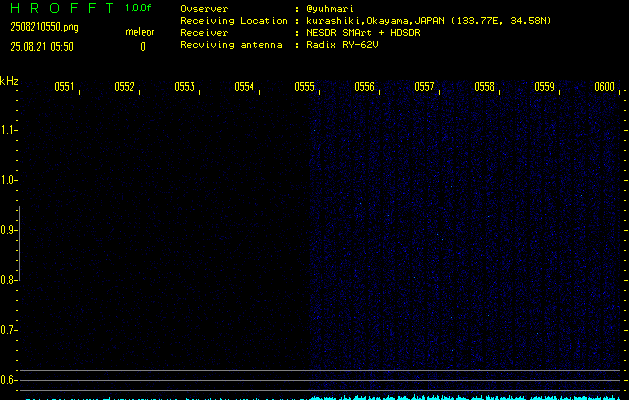629x400 pixels.
Task: Click the Receiver label
Action: click(204, 33)
